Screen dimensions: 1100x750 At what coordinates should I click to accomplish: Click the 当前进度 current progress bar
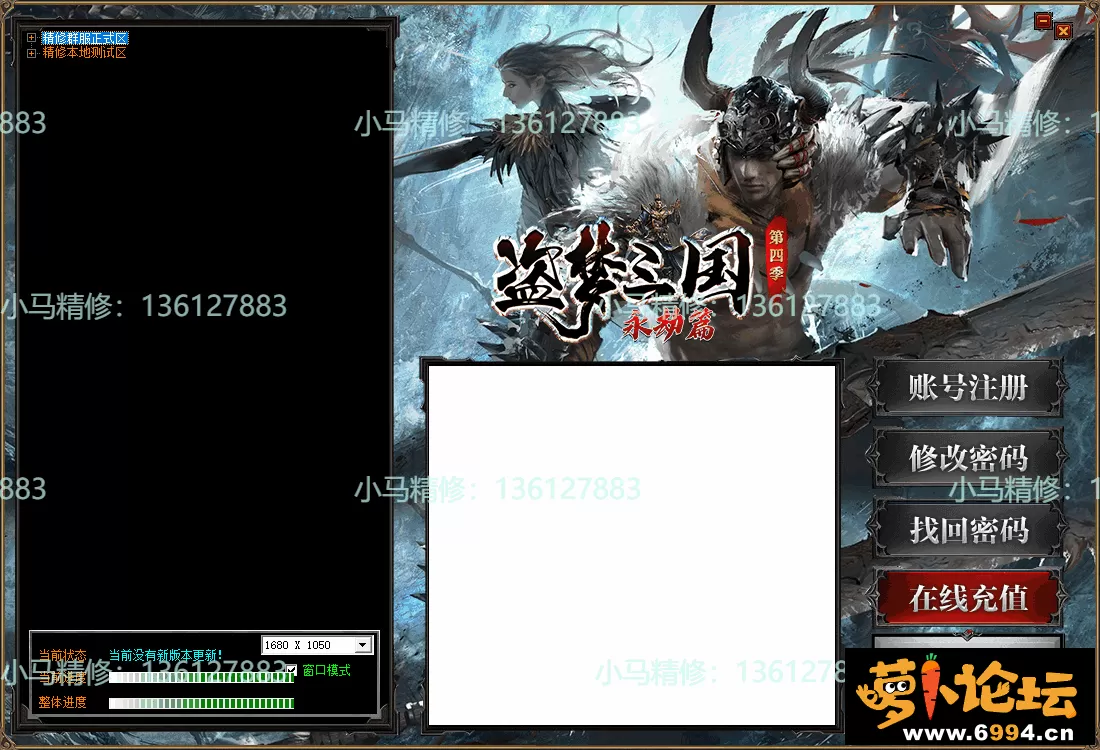[x=201, y=677]
